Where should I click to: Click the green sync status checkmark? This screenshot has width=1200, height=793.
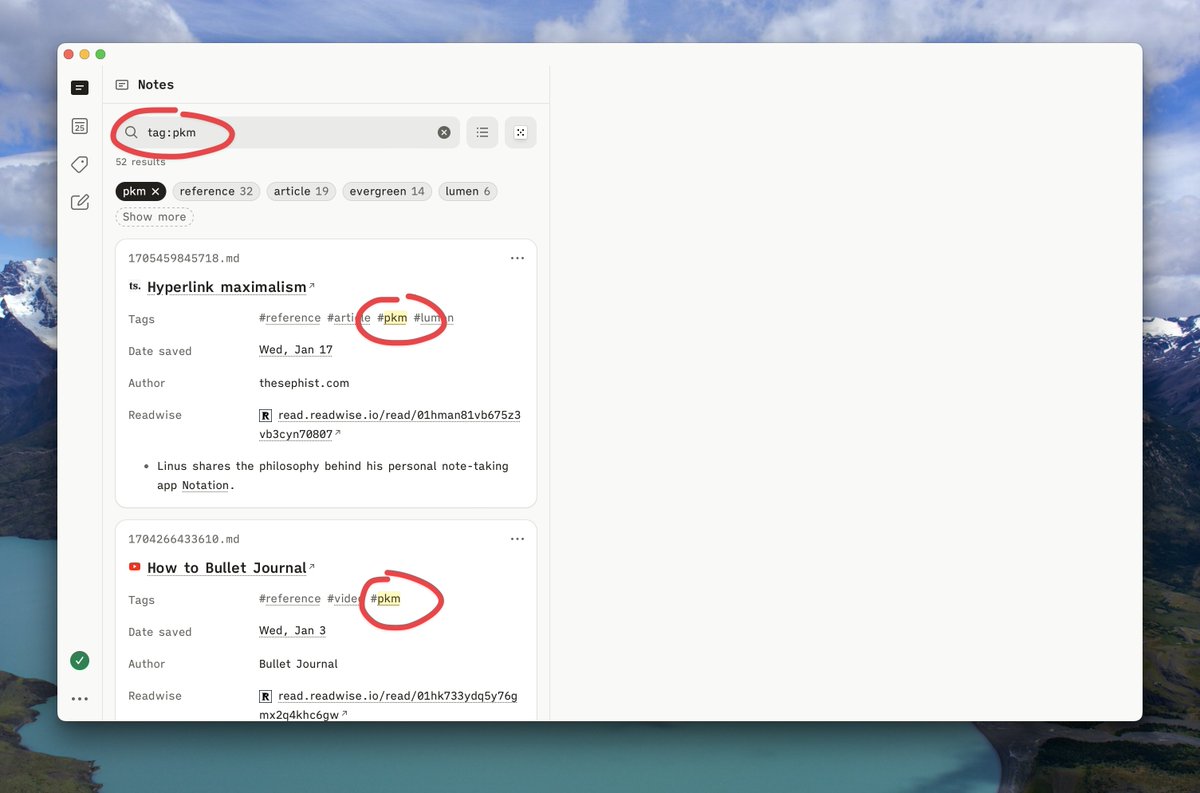[80, 660]
